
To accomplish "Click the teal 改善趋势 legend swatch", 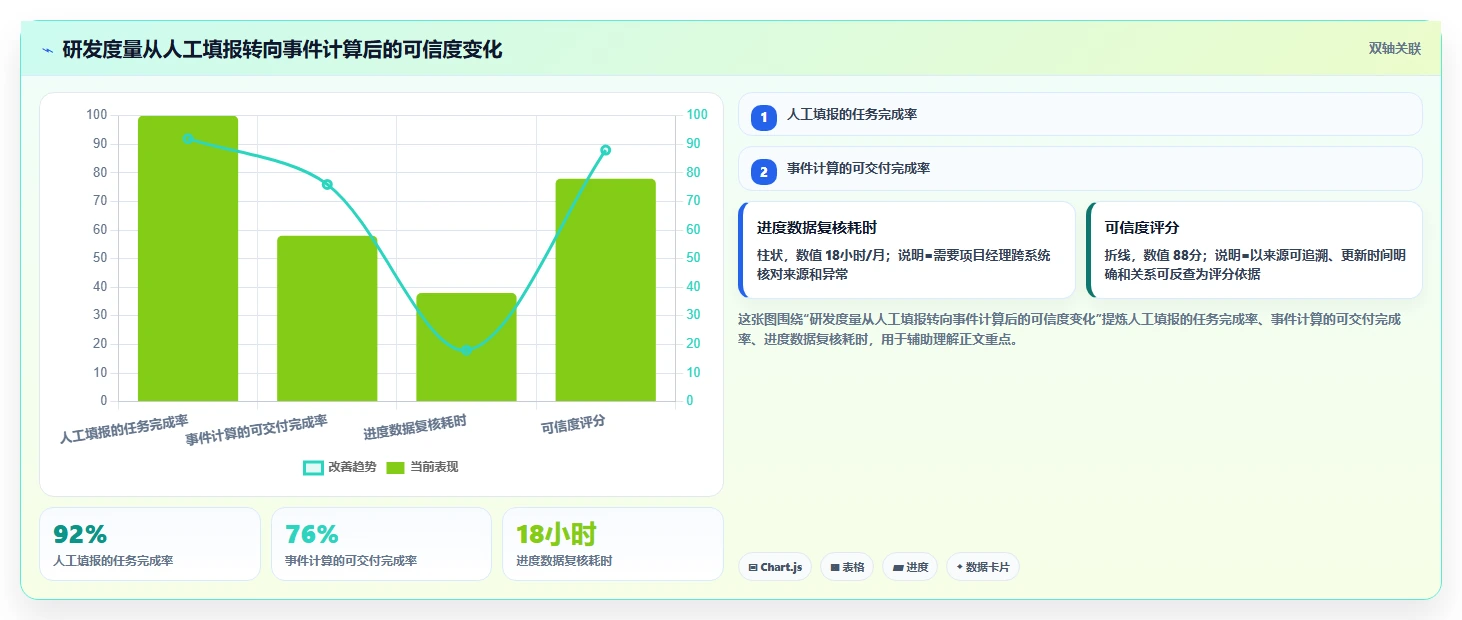I will pos(313,467).
